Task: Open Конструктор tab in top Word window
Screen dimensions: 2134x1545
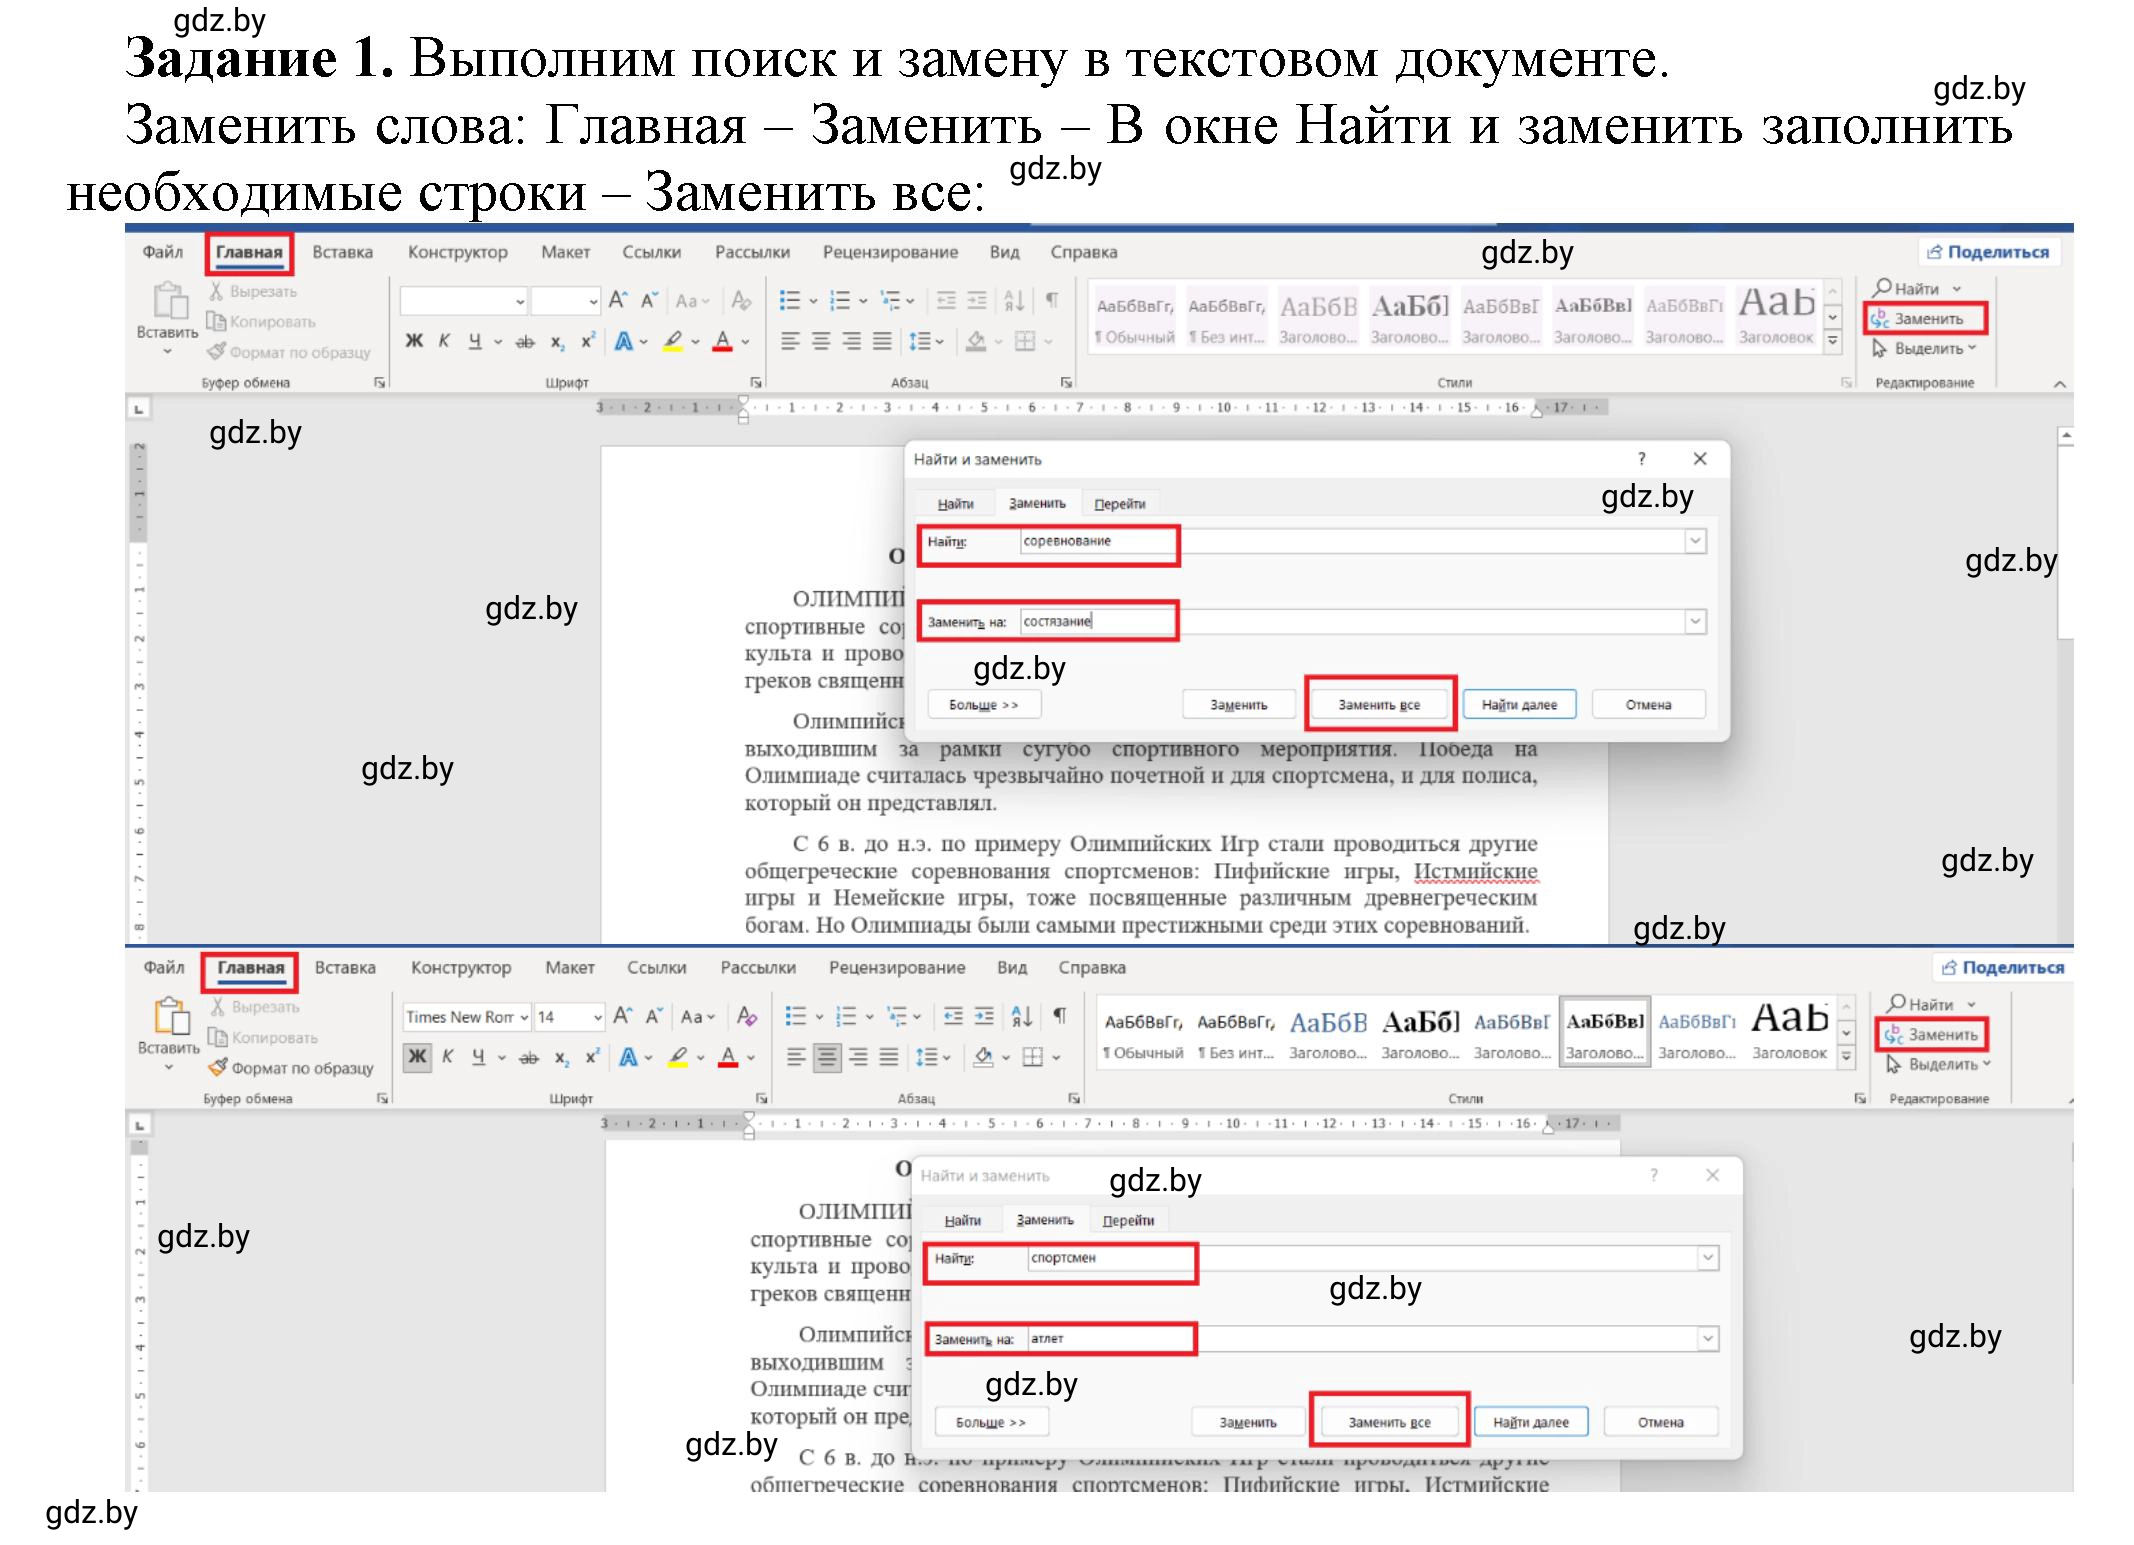Action: tap(457, 252)
